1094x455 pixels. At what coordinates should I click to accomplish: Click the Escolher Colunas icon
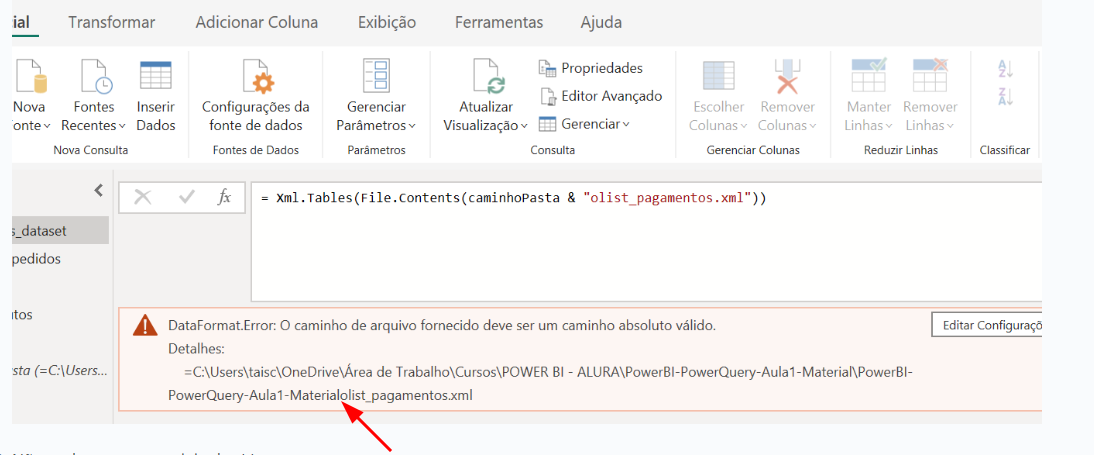[718, 76]
